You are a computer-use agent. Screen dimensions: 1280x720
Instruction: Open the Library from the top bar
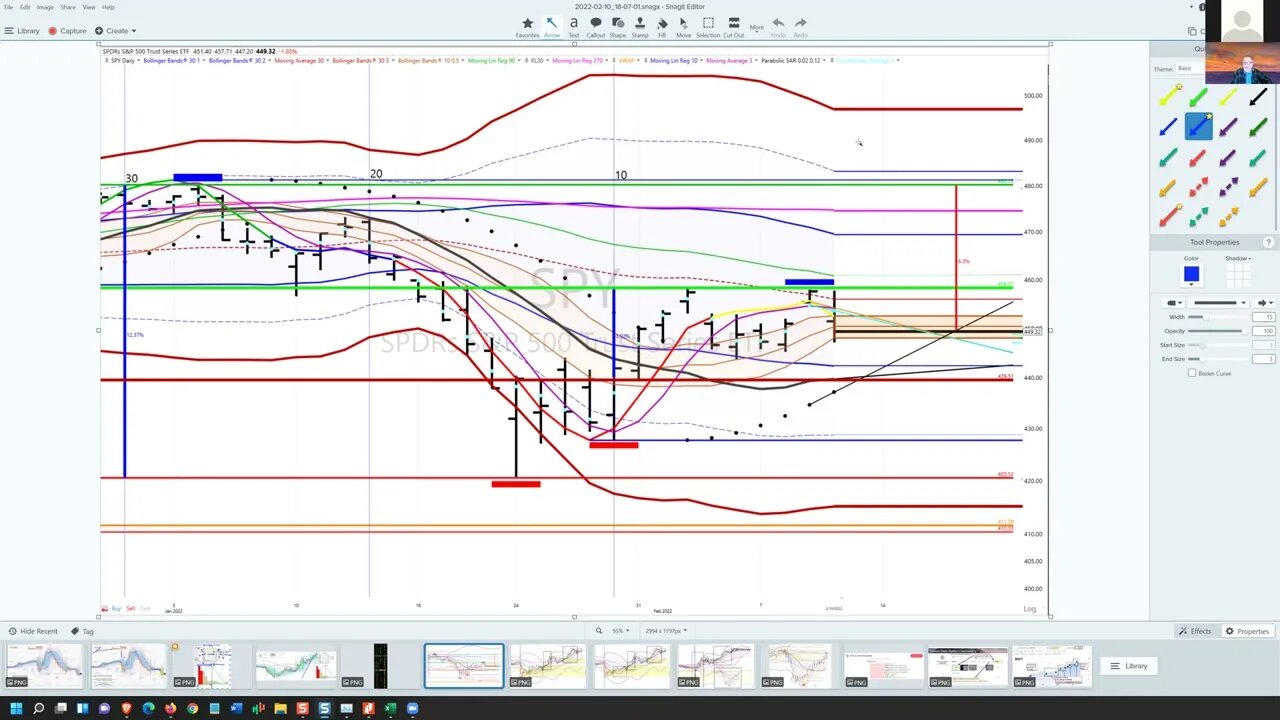22,31
